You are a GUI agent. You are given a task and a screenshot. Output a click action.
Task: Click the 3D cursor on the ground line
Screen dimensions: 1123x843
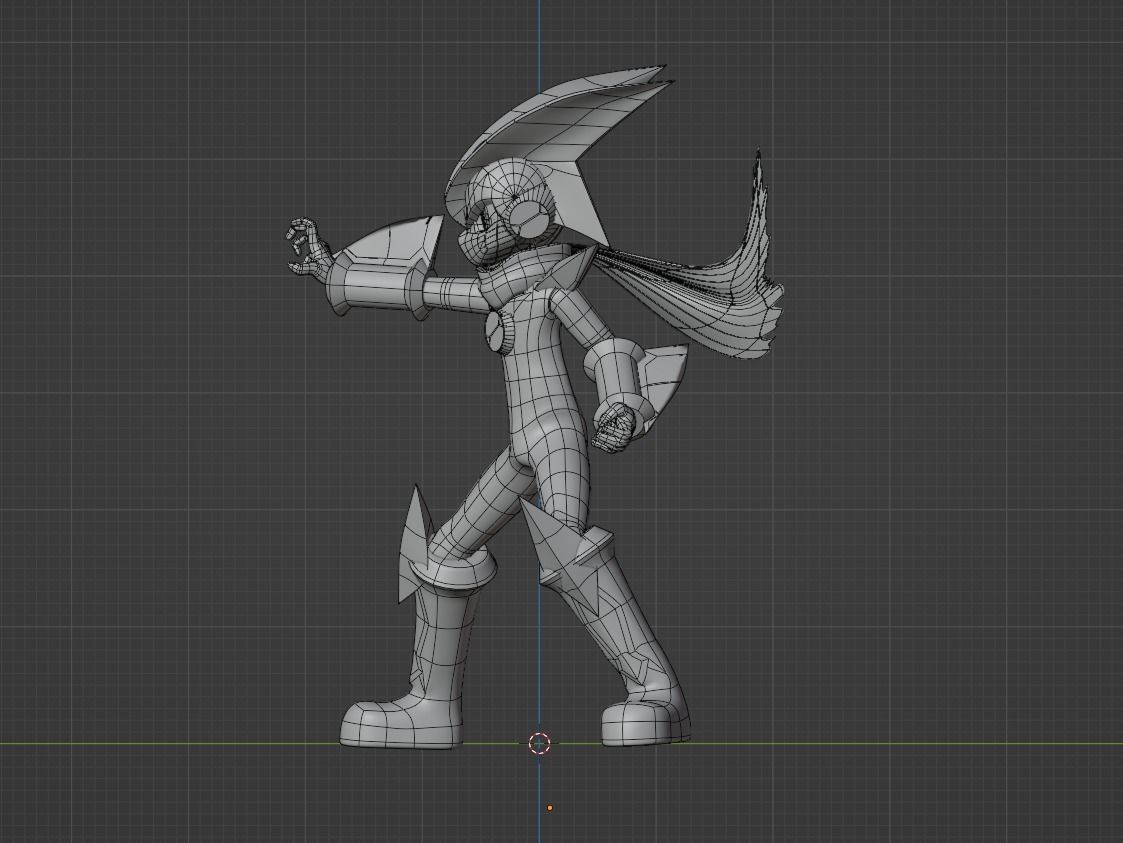tap(539, 743)
